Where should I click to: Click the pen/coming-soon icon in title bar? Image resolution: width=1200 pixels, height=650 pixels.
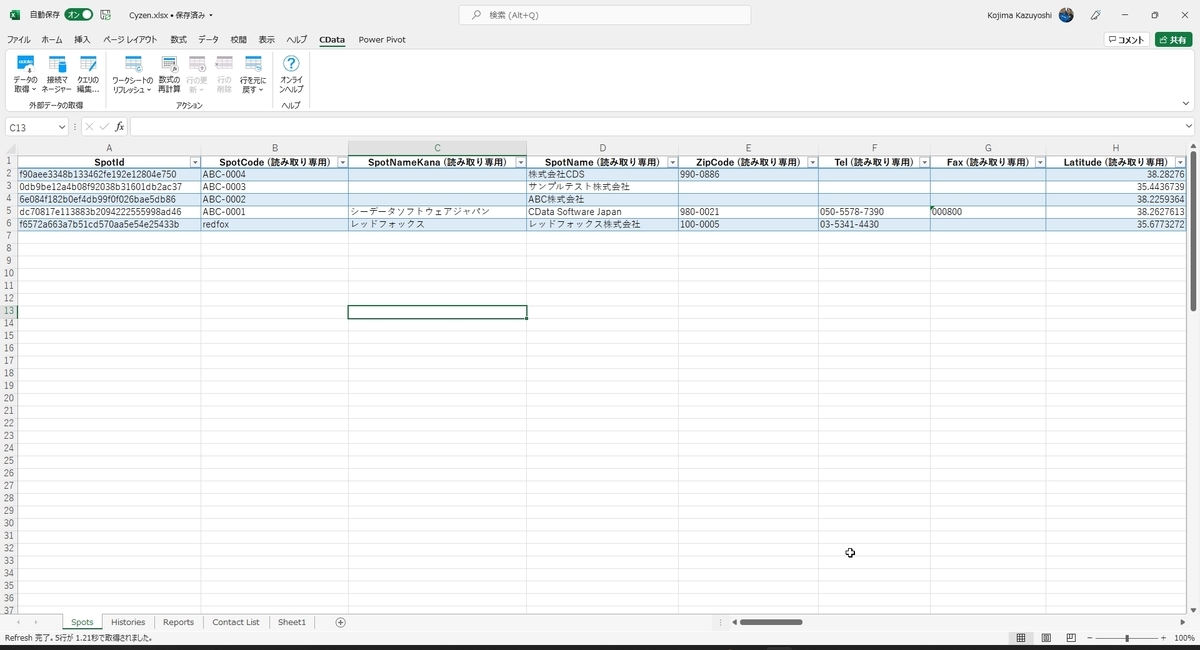point(1096,15)
